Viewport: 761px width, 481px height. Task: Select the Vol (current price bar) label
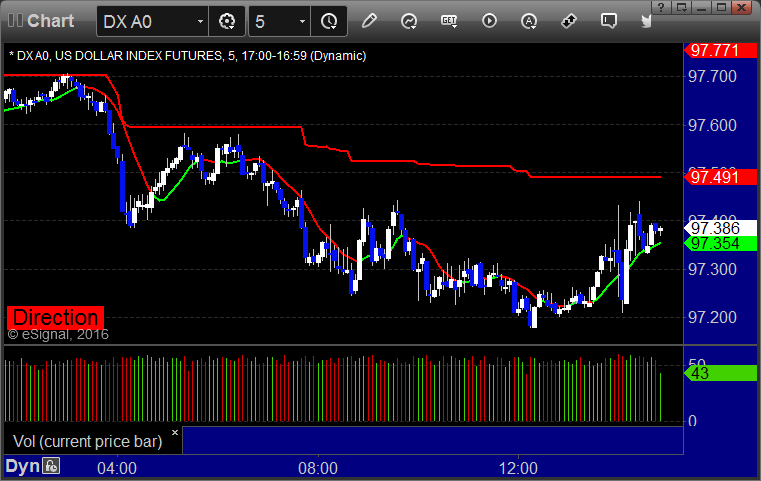[87, 441]
